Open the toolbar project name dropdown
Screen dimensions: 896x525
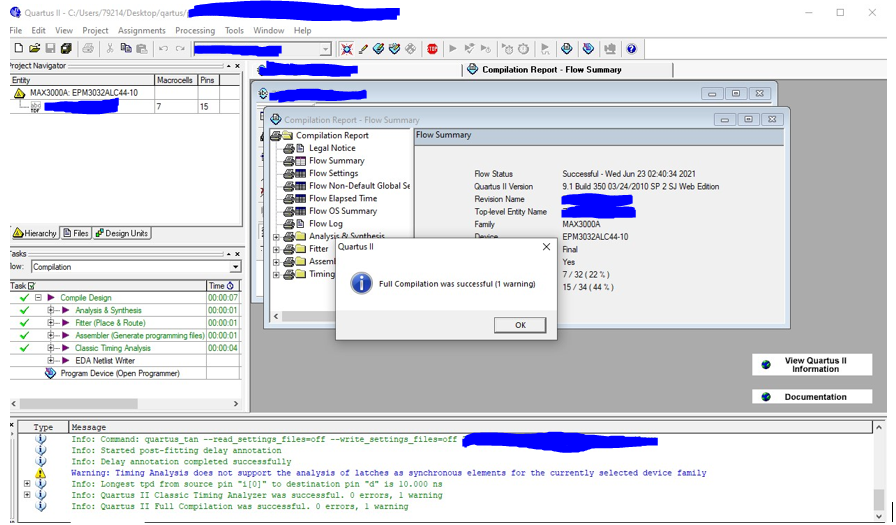point(325,49)
